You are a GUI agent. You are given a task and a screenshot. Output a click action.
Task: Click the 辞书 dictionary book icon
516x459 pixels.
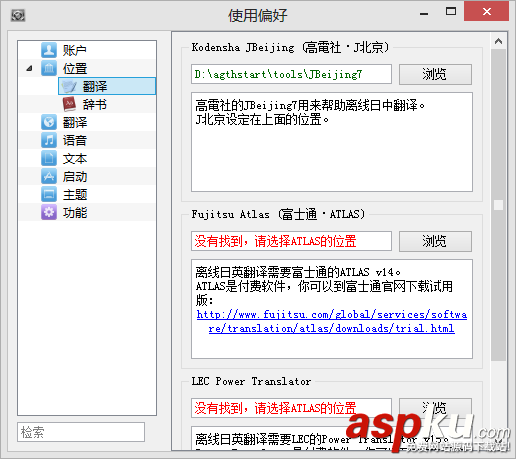click(69, 104)
